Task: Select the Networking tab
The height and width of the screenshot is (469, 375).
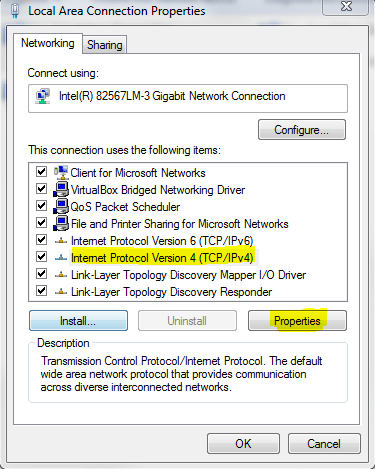Action: point(48,43)
